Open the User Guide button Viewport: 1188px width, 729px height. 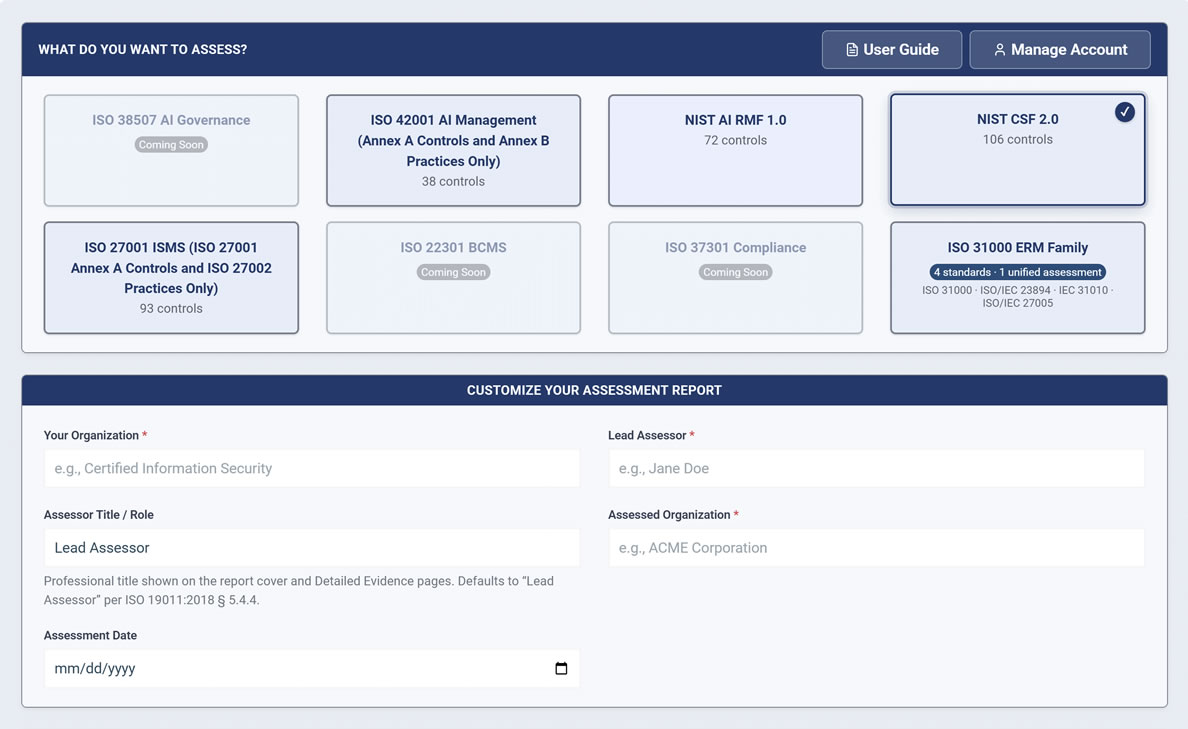pyautogui.click(x=892, y=49)
